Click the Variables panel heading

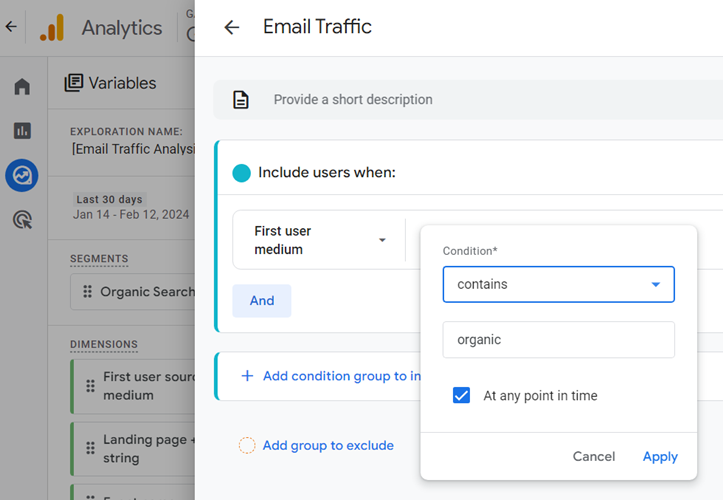point(122,83)
